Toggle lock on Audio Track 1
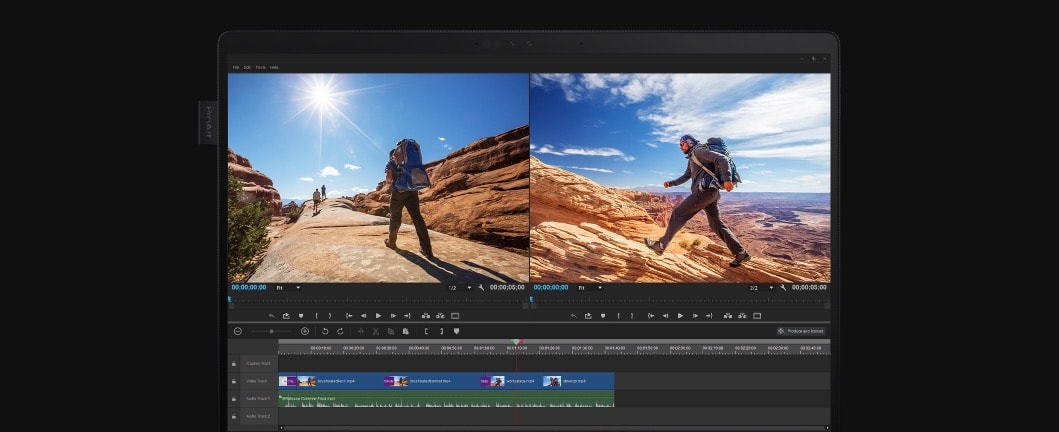The image size is (1059, 432). click(x=234, y=399)
